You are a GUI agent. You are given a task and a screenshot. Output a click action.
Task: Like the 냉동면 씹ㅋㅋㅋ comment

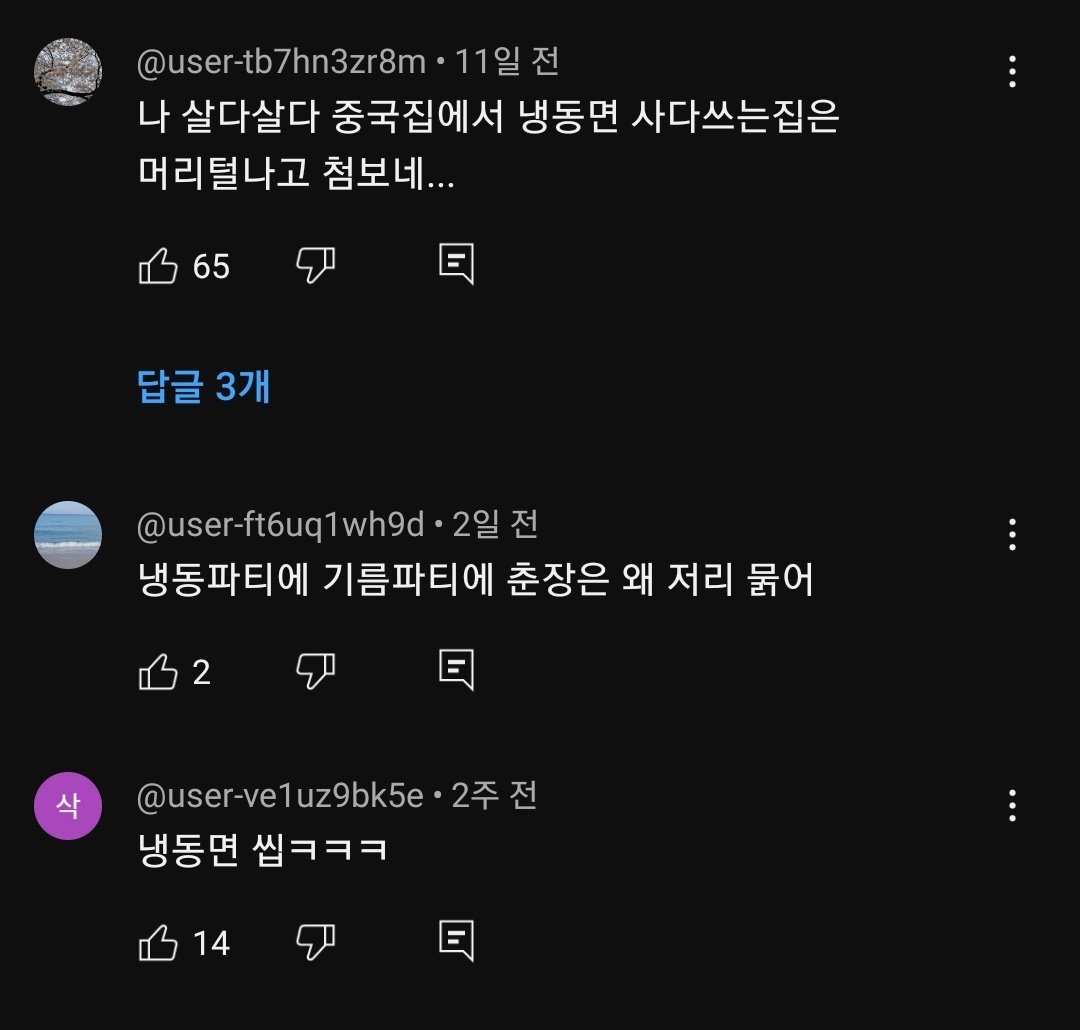click(x=160, y=941)
